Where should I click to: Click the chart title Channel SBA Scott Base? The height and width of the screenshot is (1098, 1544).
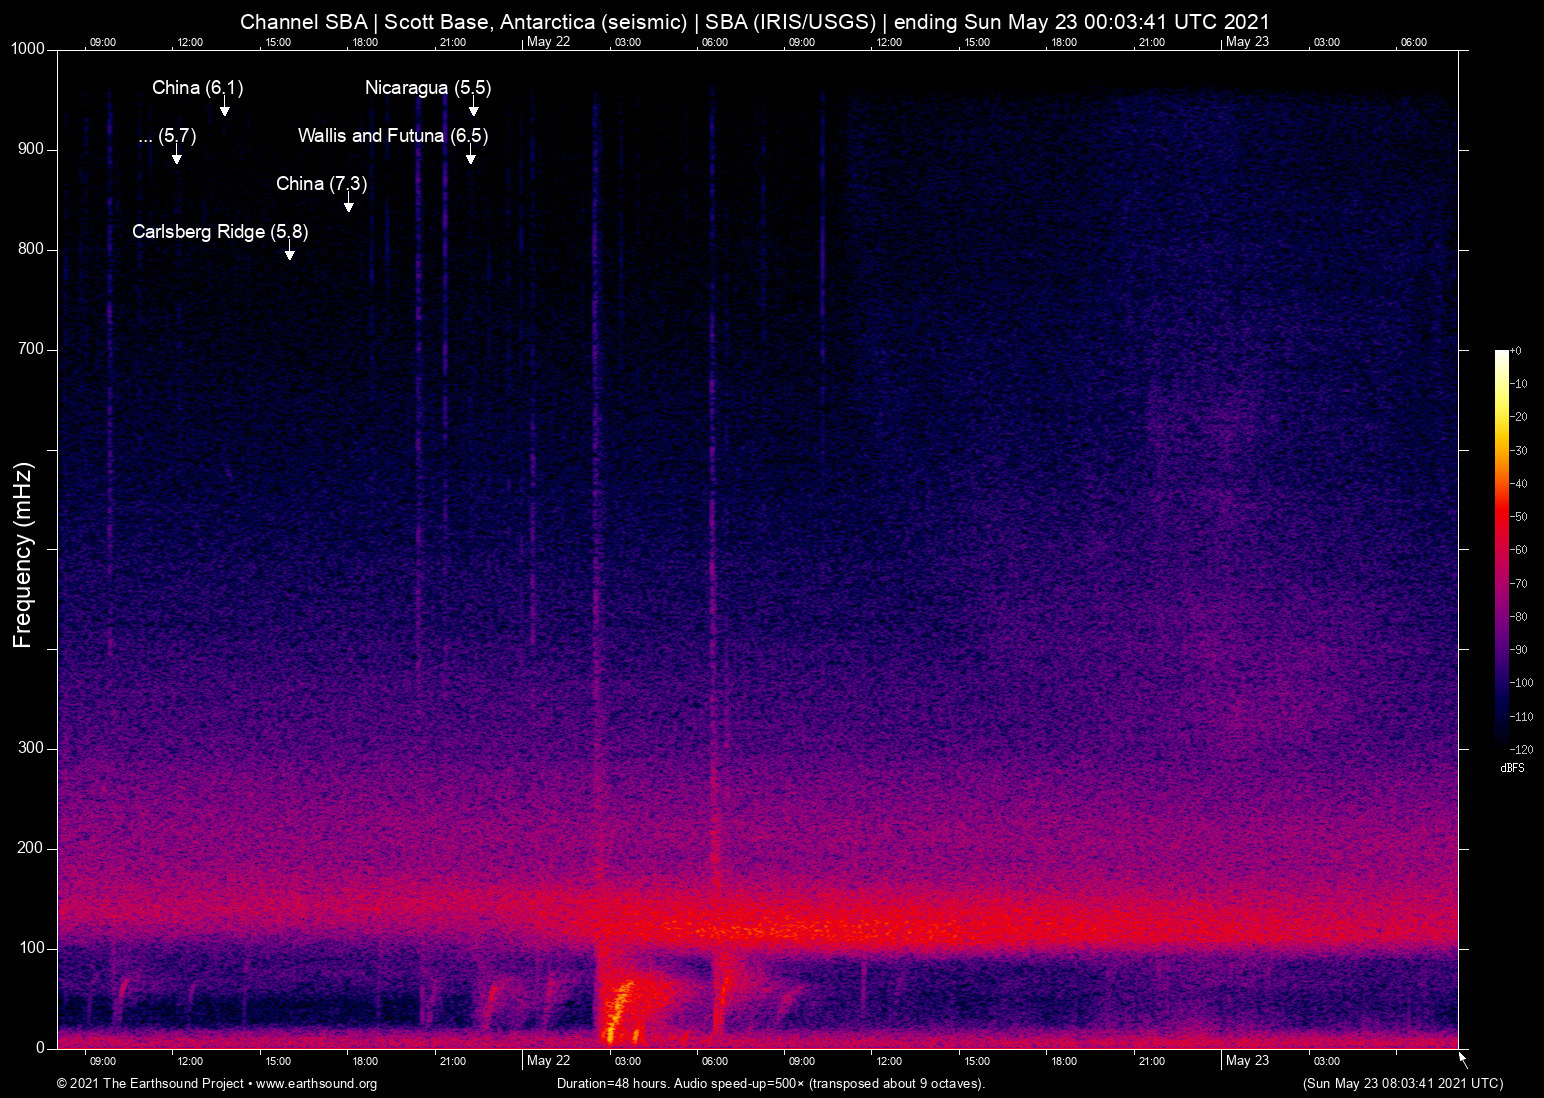[755, 22]
